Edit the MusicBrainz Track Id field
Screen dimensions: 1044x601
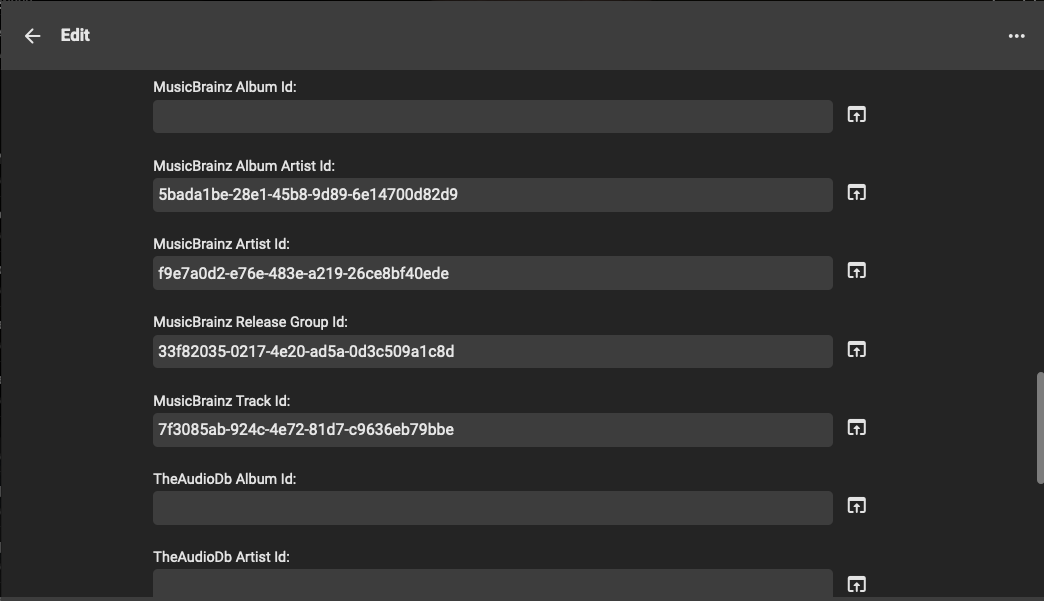pos(492,430)
